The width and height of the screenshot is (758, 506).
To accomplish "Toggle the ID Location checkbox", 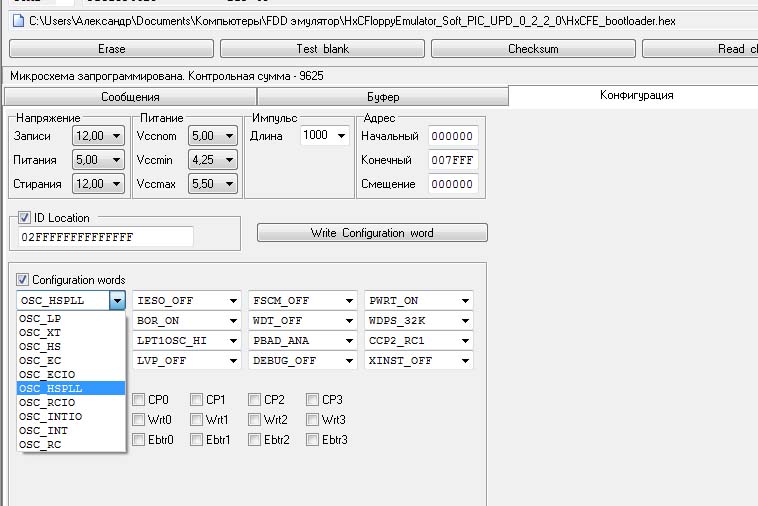I will point(25,218).
